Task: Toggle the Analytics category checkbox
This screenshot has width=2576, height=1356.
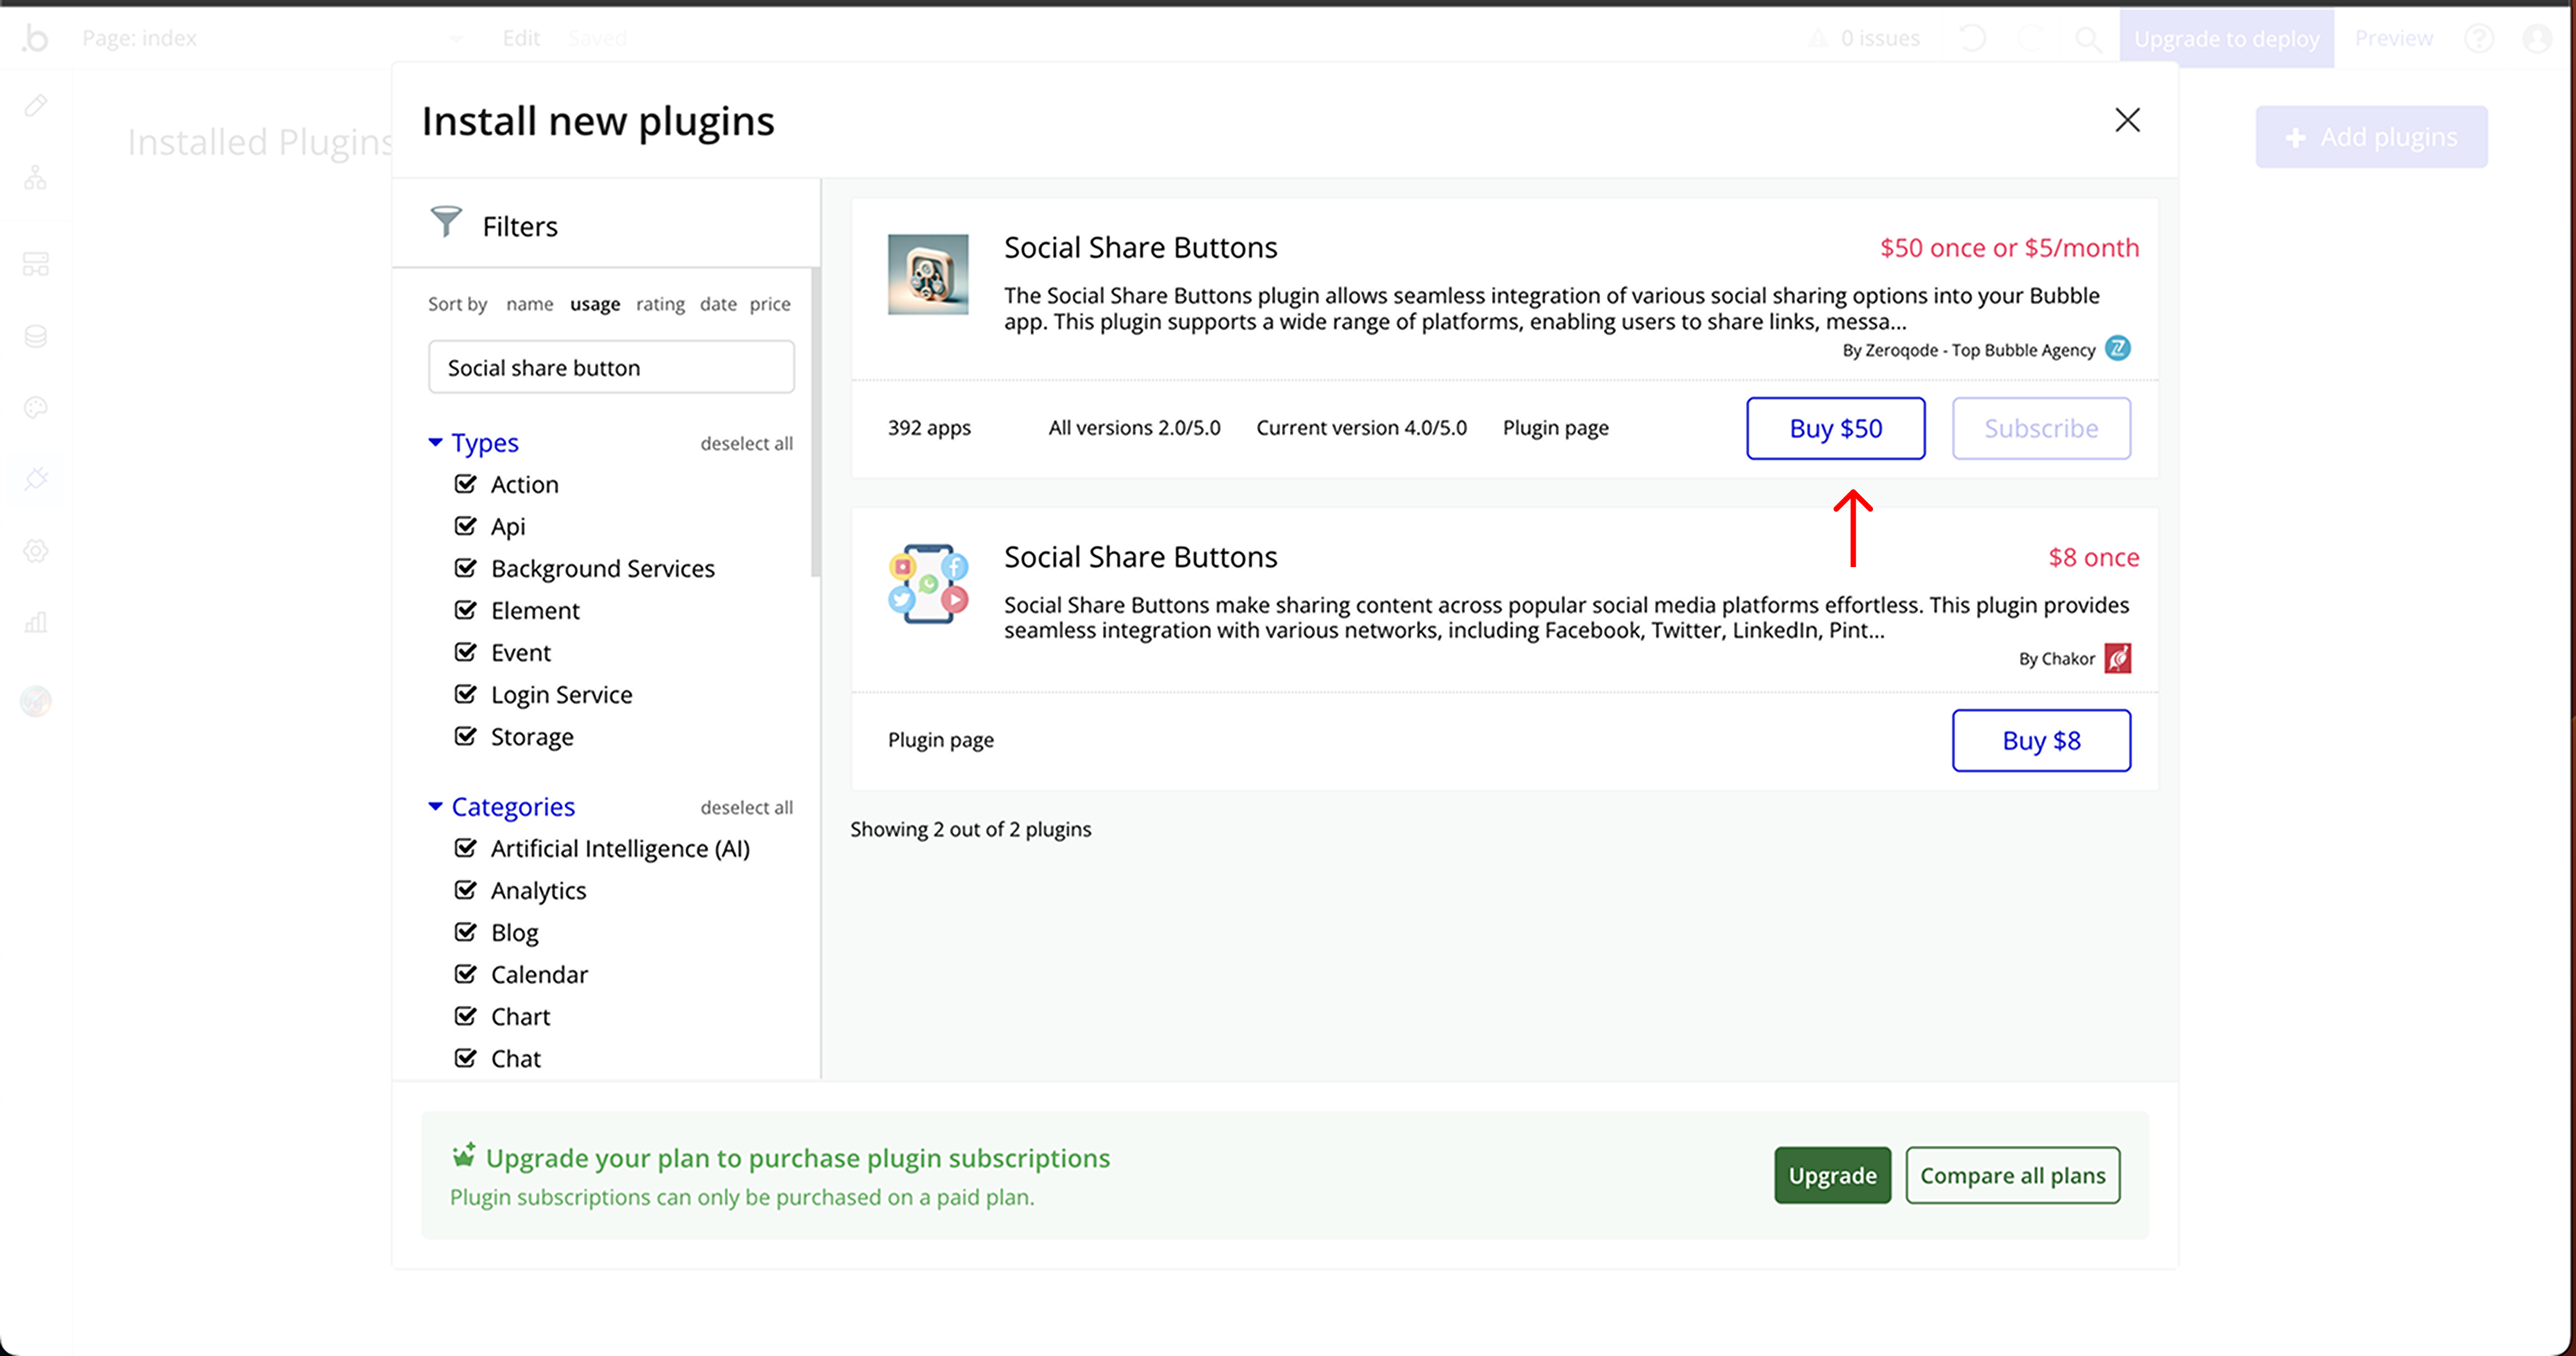Action: (x=466, y=890)
